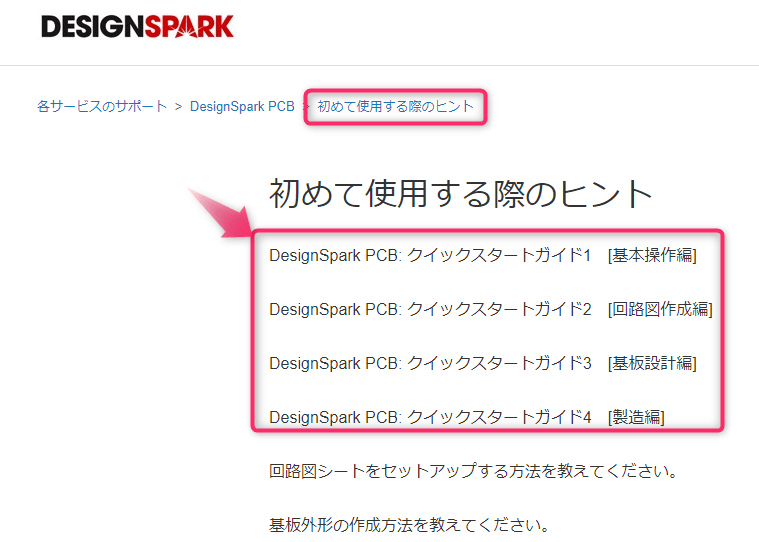Open クイックスタートガイド3 [基板設計編] article
This screenshot has width=759, height=542.
tap(483, 363)
